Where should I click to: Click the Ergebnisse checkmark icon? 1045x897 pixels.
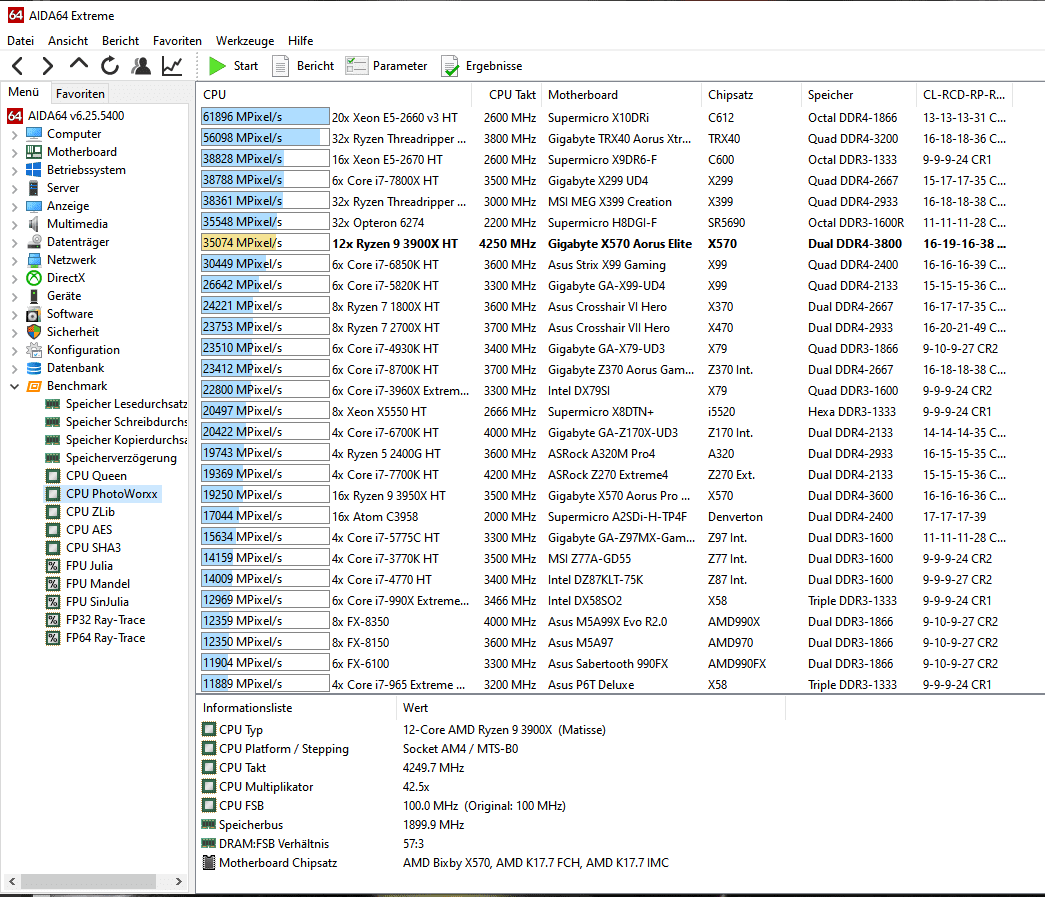(451, 66)
